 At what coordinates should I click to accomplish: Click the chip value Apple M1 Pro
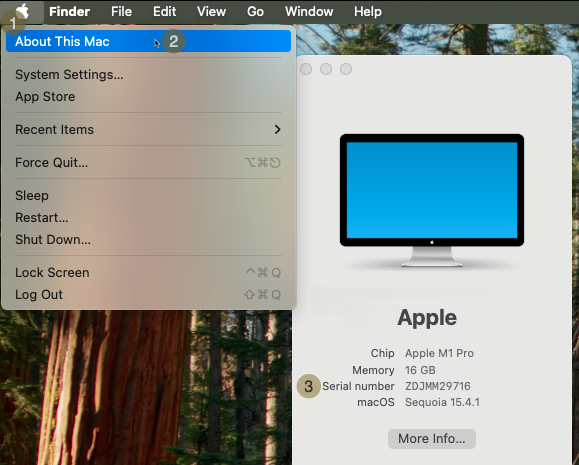(x=439, y=353)
